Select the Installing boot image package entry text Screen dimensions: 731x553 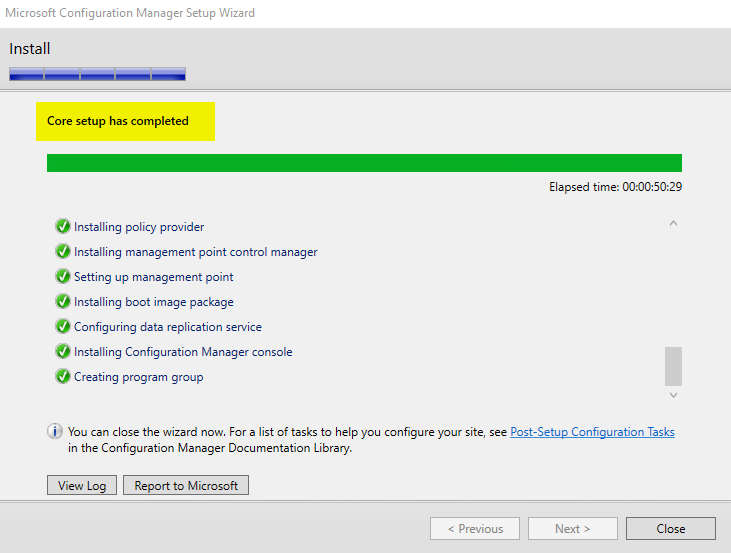[153, 302]
